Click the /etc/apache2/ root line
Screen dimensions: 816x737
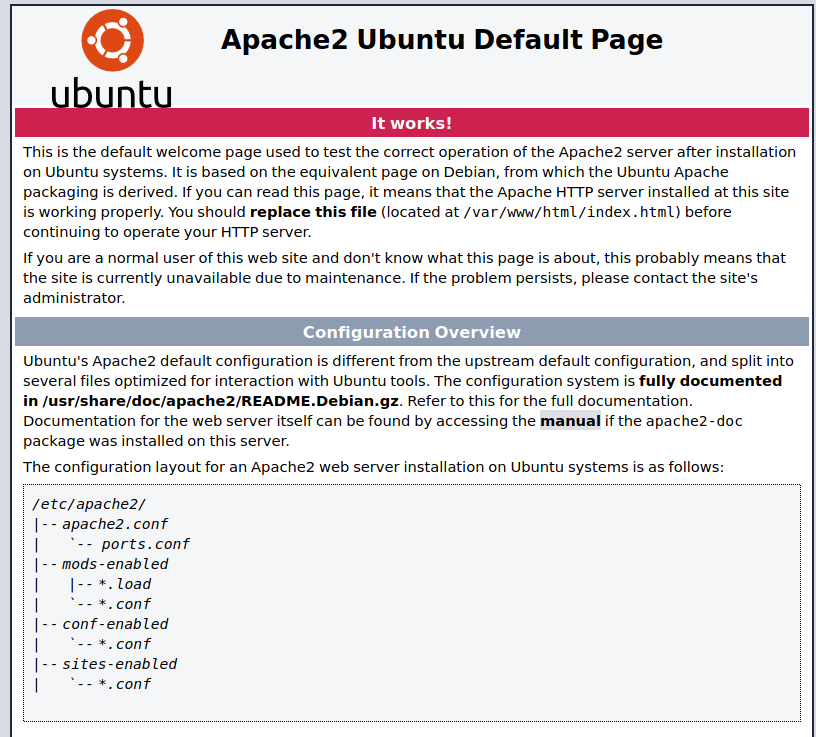tap(89, 504)
